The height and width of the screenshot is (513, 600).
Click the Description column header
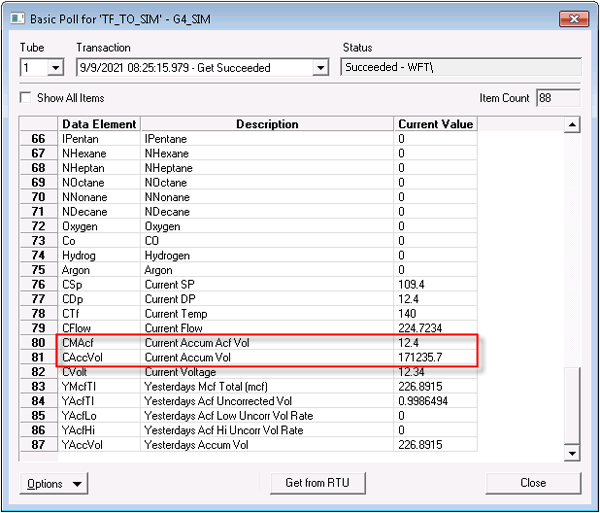coord(267,124)
